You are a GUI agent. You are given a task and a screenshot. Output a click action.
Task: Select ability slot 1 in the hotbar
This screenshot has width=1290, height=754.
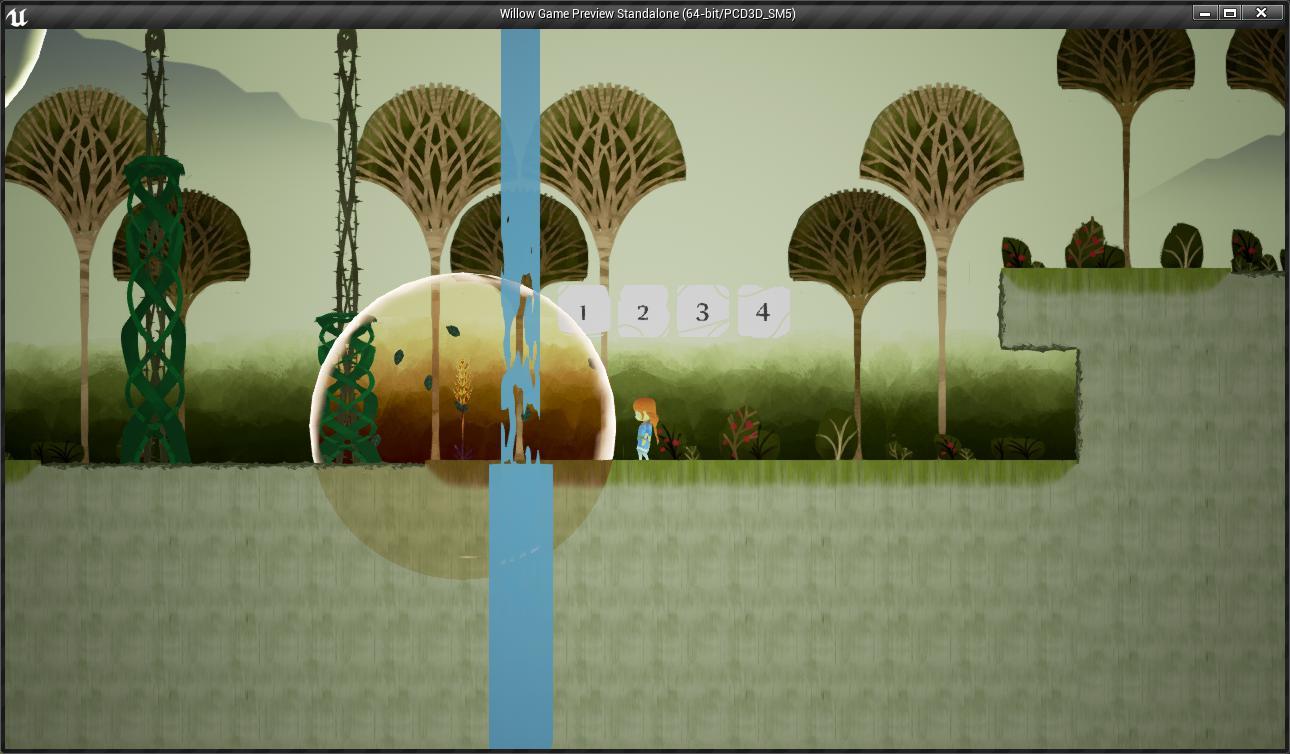coord(583,312)
